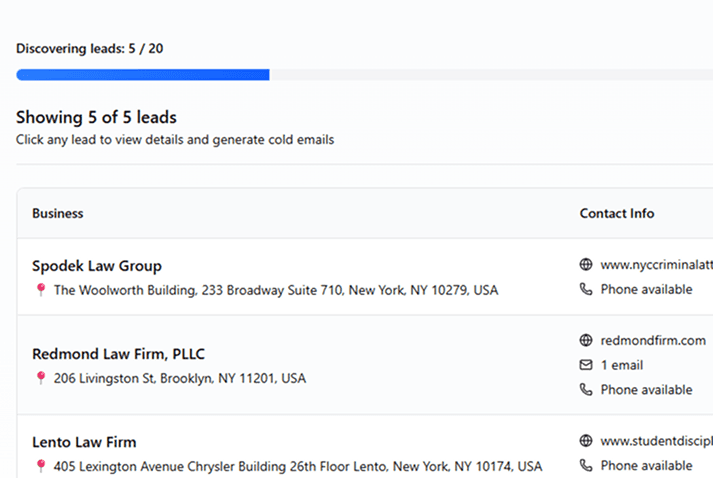This screenshot has width=713, height=478.
Task: Open the Redmond Law Firm, PLLC lead details
Action: coord(118,354)
